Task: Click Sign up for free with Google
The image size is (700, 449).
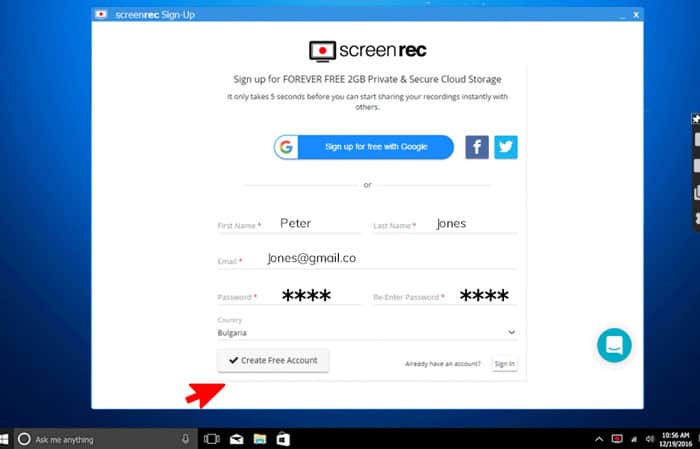Action: [x=364, y=147]
